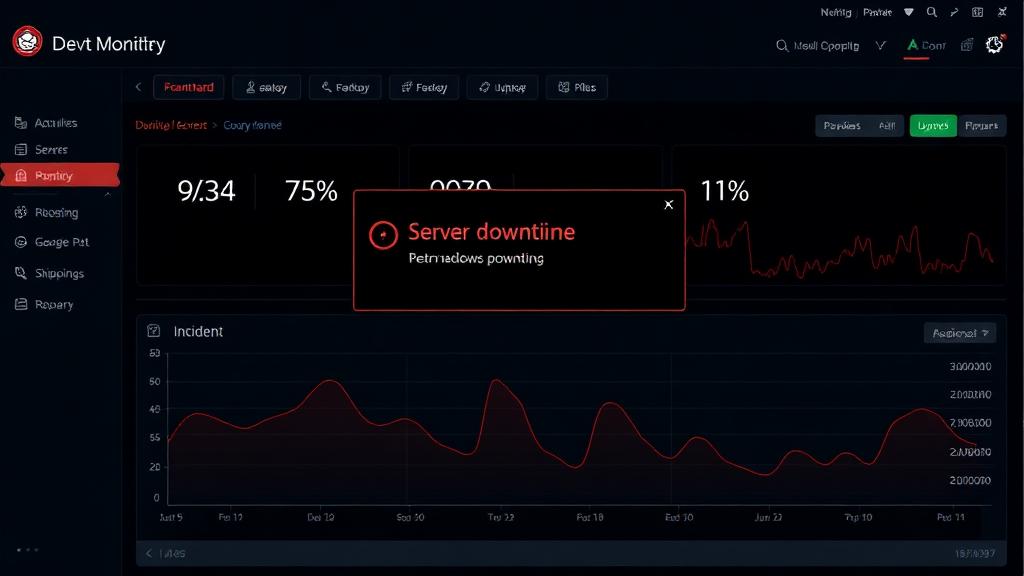This screenshot has height=576, width=1024.
Task: Open search from the top navigation bar
Action: point(932,12)
